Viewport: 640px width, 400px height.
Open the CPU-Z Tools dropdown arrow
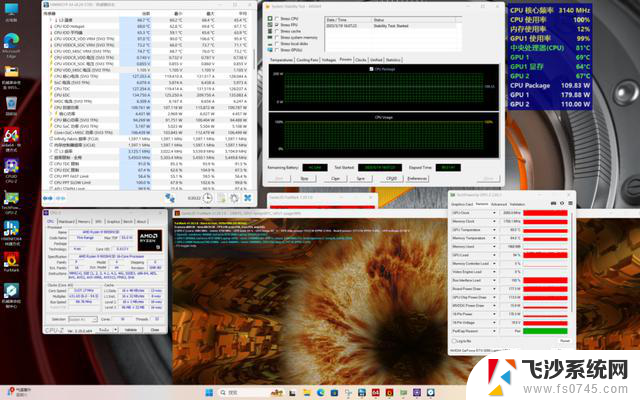pos(116,329)
